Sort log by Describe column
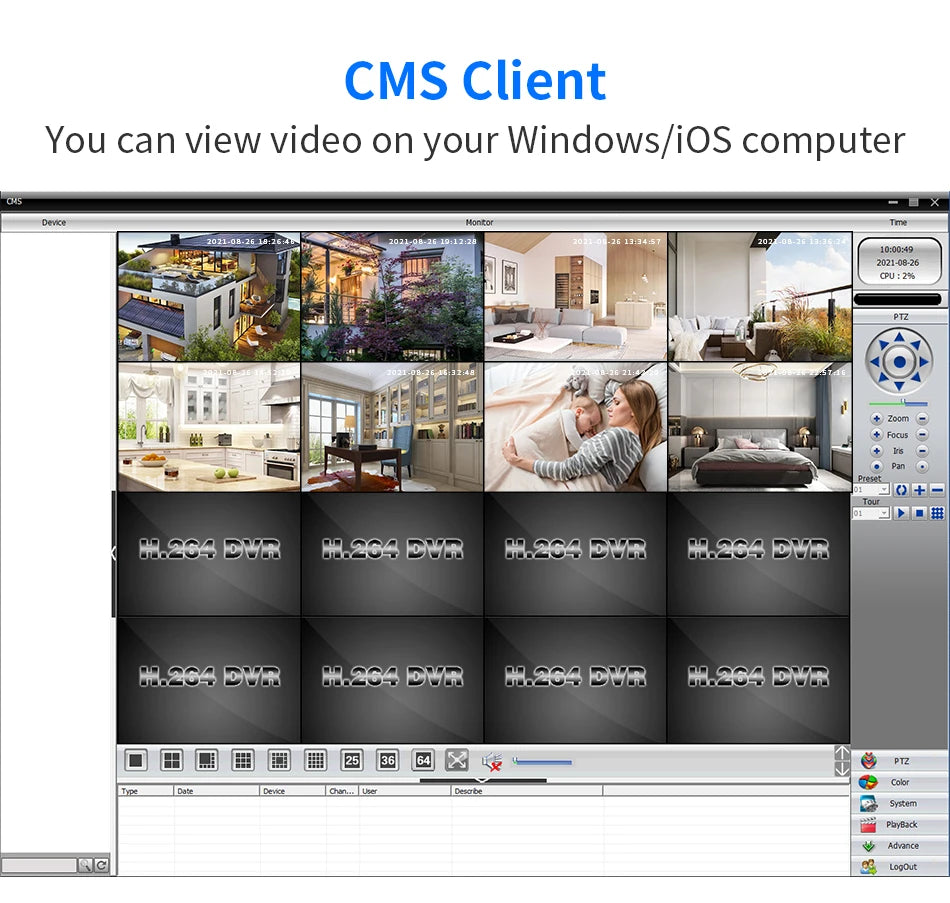Viewport: 950px width, 903px height. (x=527, y=791)
